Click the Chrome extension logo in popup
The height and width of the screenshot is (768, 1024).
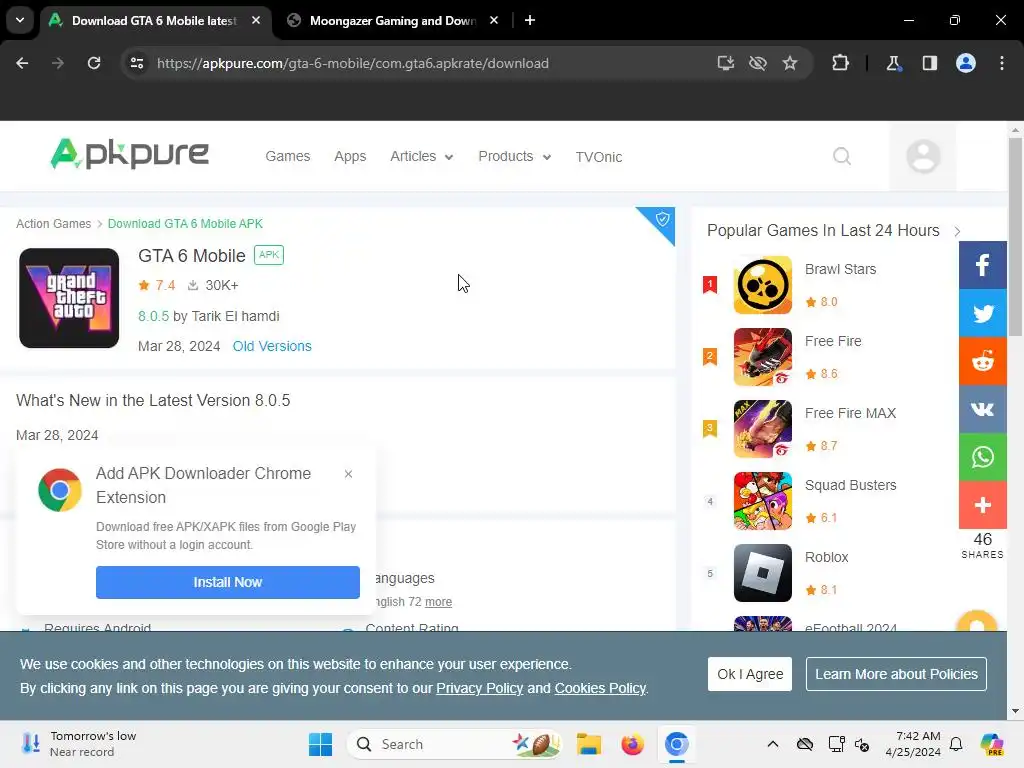[59, 490]
